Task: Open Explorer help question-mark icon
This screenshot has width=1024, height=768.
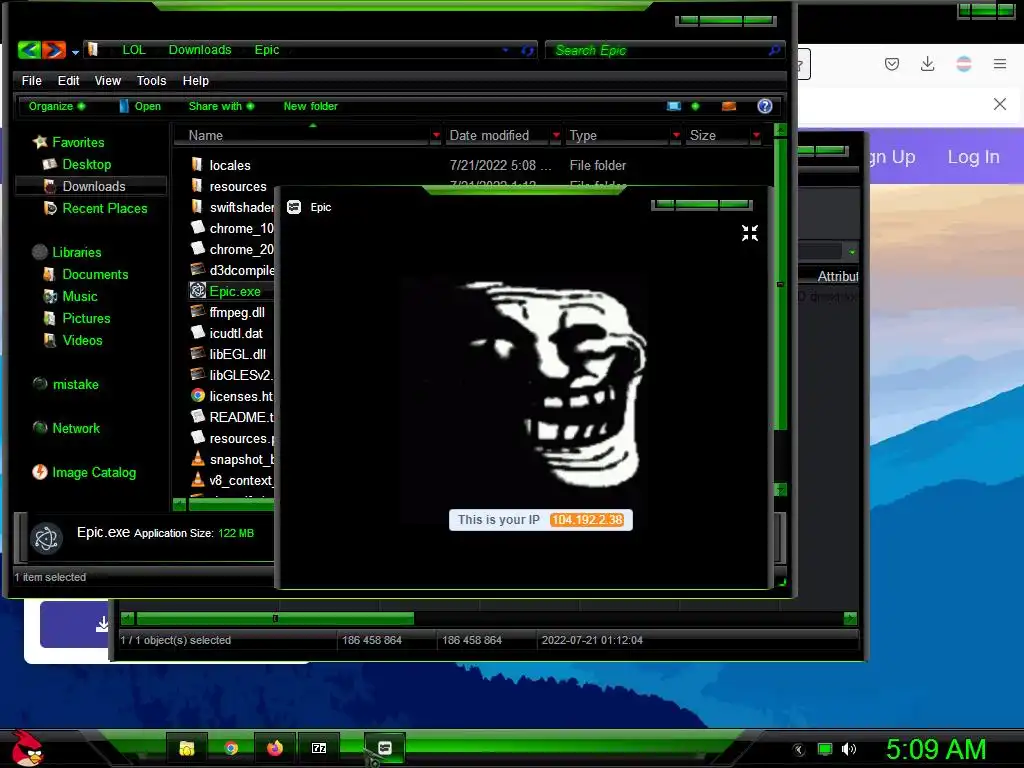Action: click(765, 106)
